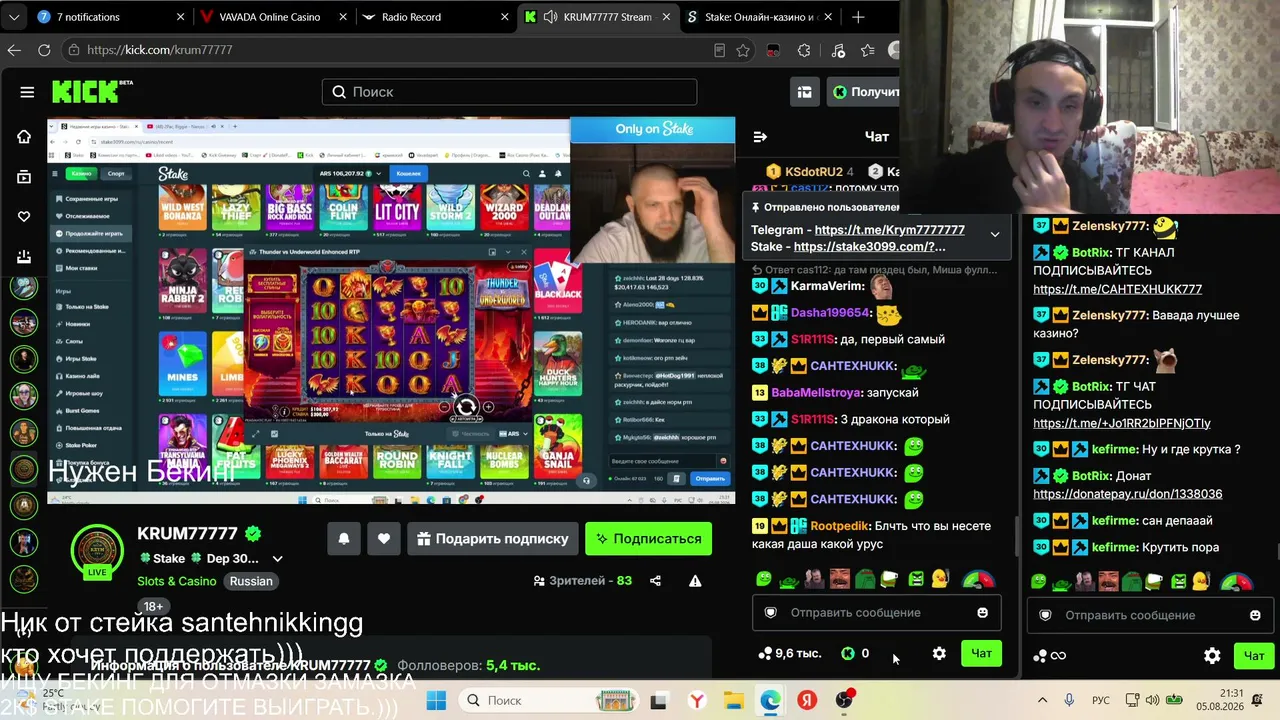Open a new browser tab
The image size is (1280, 720).
[858, 17]
